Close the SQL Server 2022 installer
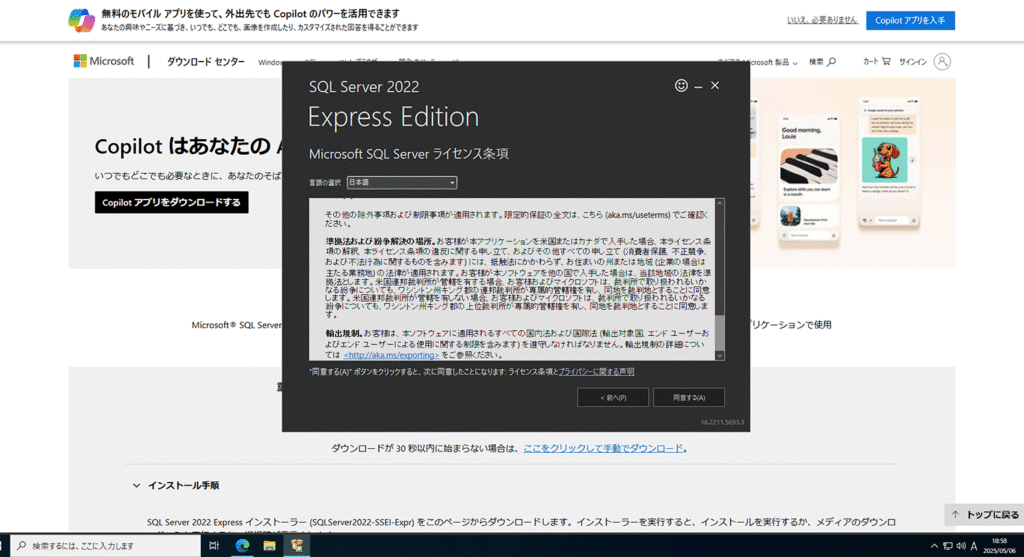1024x557 pixels. click(715, 86)
